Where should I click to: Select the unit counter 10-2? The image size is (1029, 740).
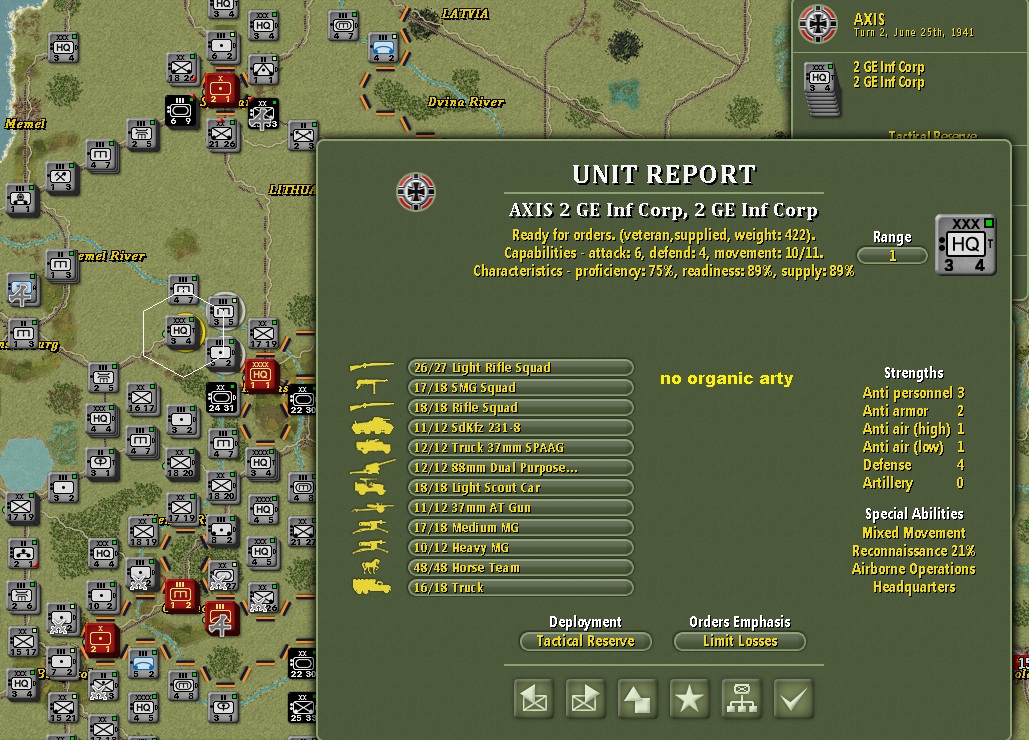coord(102,596)
